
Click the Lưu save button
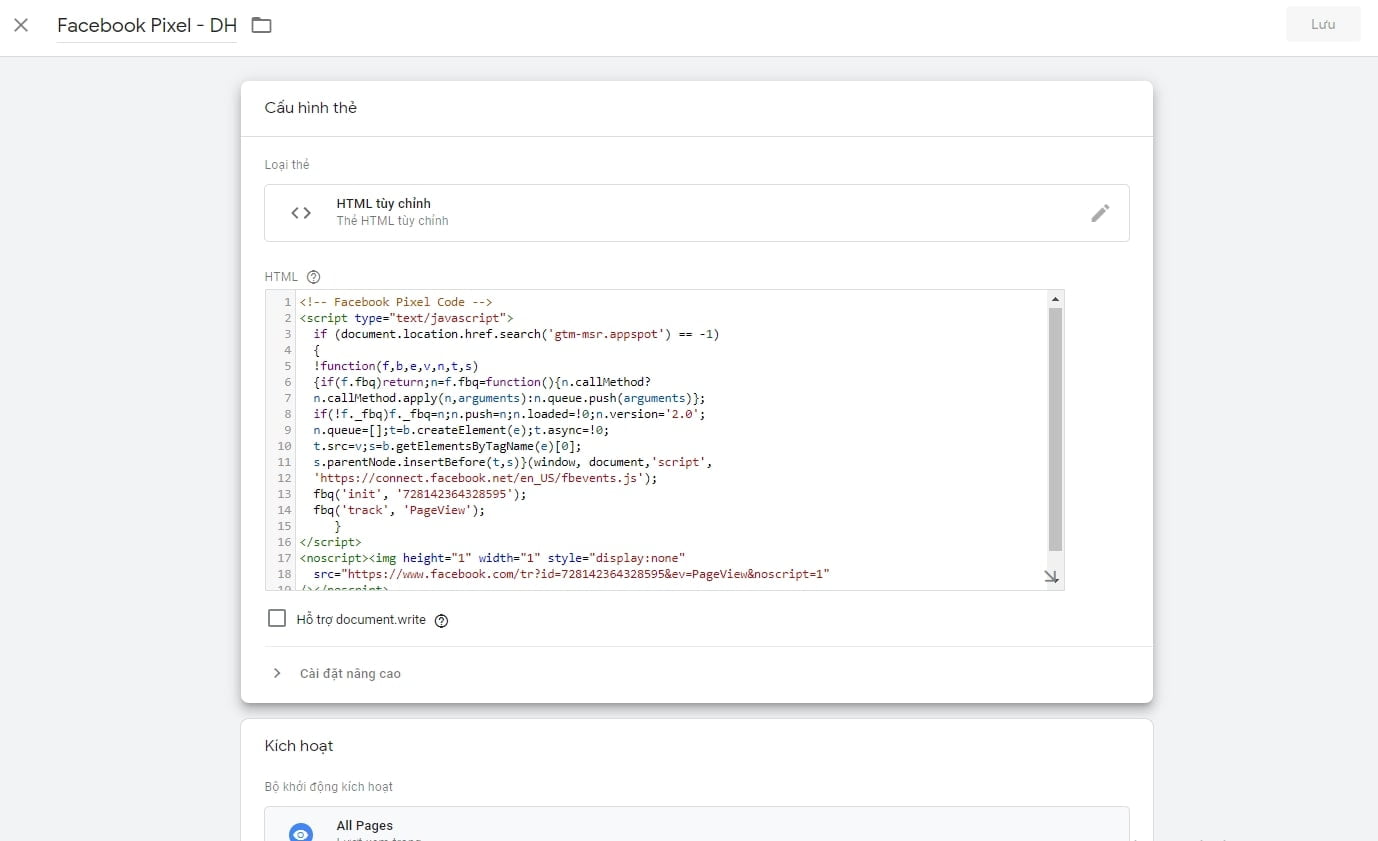[x=1323, y=25]
